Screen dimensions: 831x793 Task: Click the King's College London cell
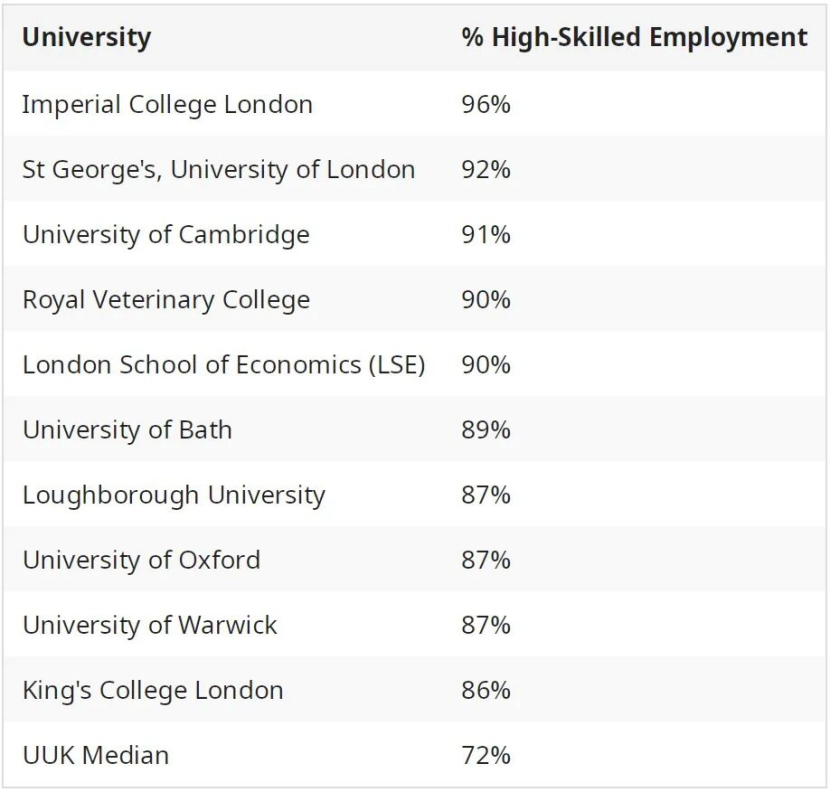[153, 690]
